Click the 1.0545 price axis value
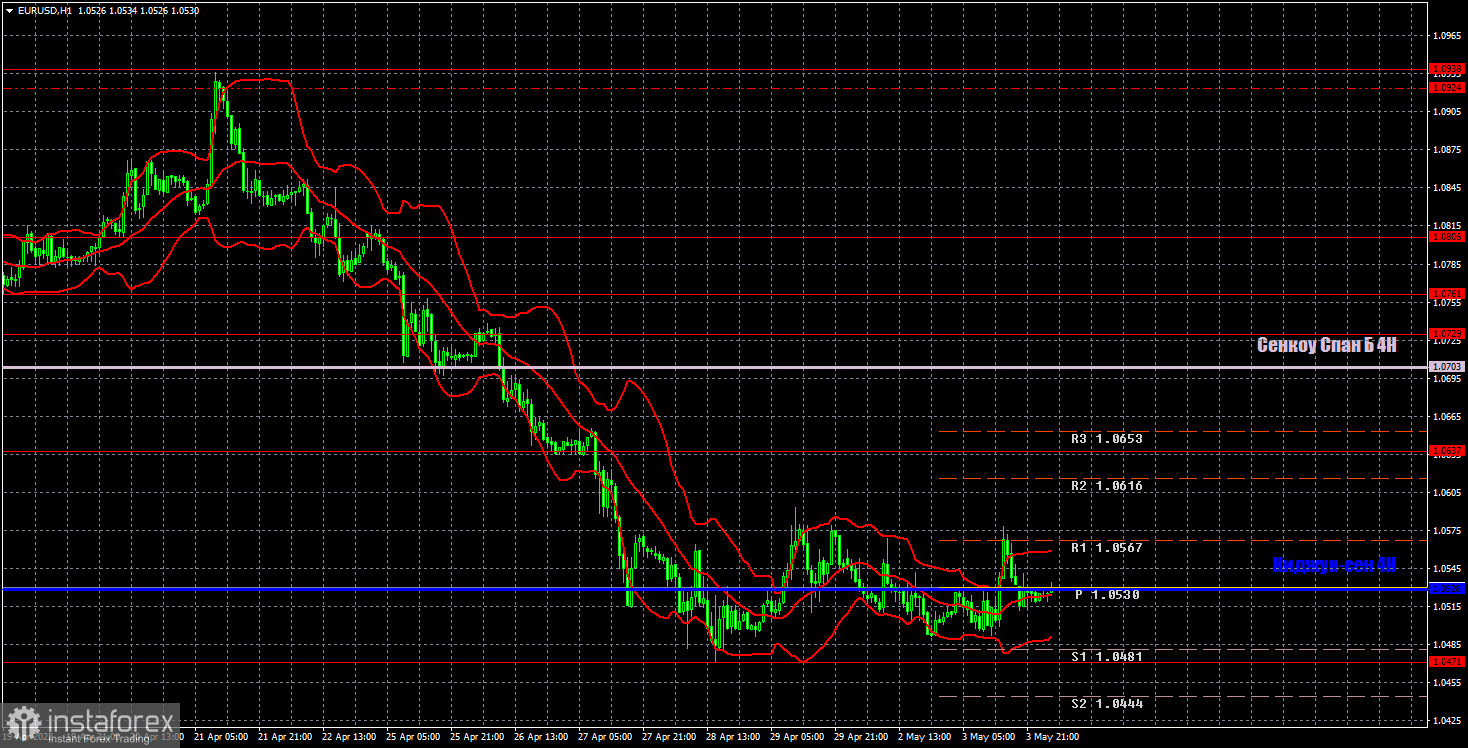 pyautogui.click(x=1447, y=568)
